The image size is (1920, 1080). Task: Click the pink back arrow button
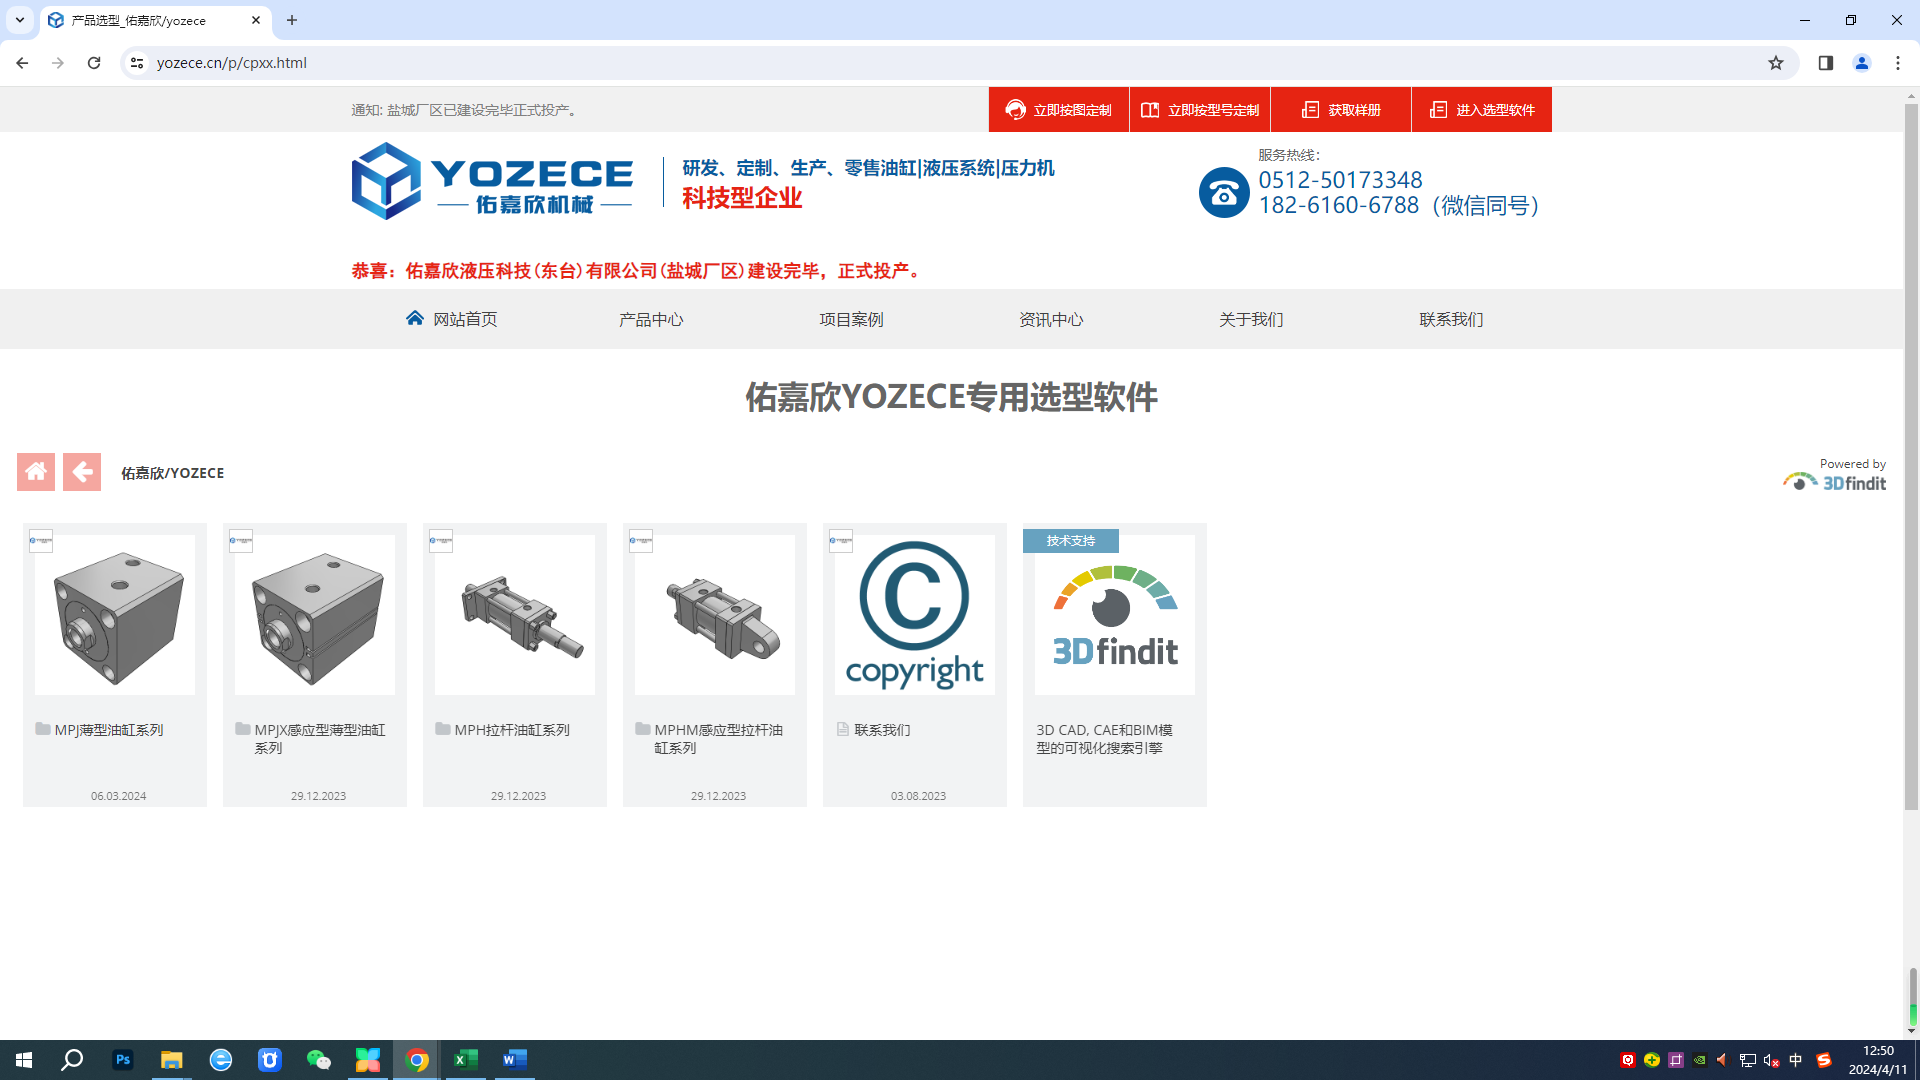pyautogui.click(x=82, y=472)
